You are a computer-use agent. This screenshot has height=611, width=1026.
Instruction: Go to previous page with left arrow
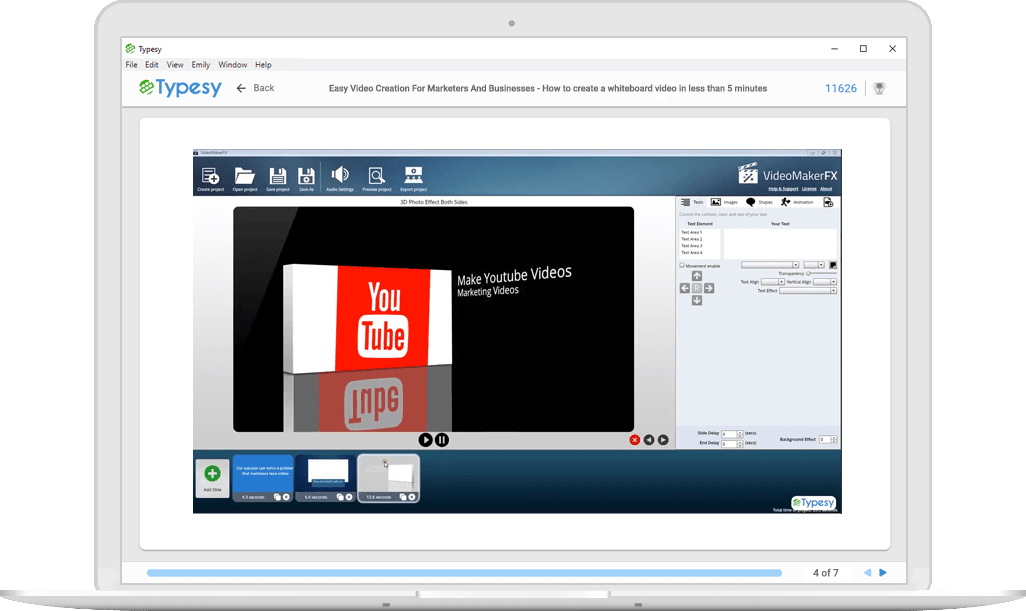[867, 572]
